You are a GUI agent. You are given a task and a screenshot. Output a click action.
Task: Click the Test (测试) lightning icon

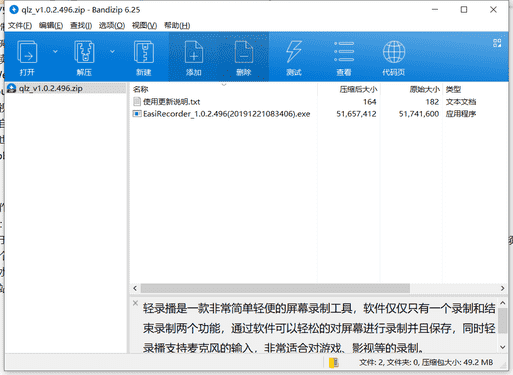click(294, 52)
